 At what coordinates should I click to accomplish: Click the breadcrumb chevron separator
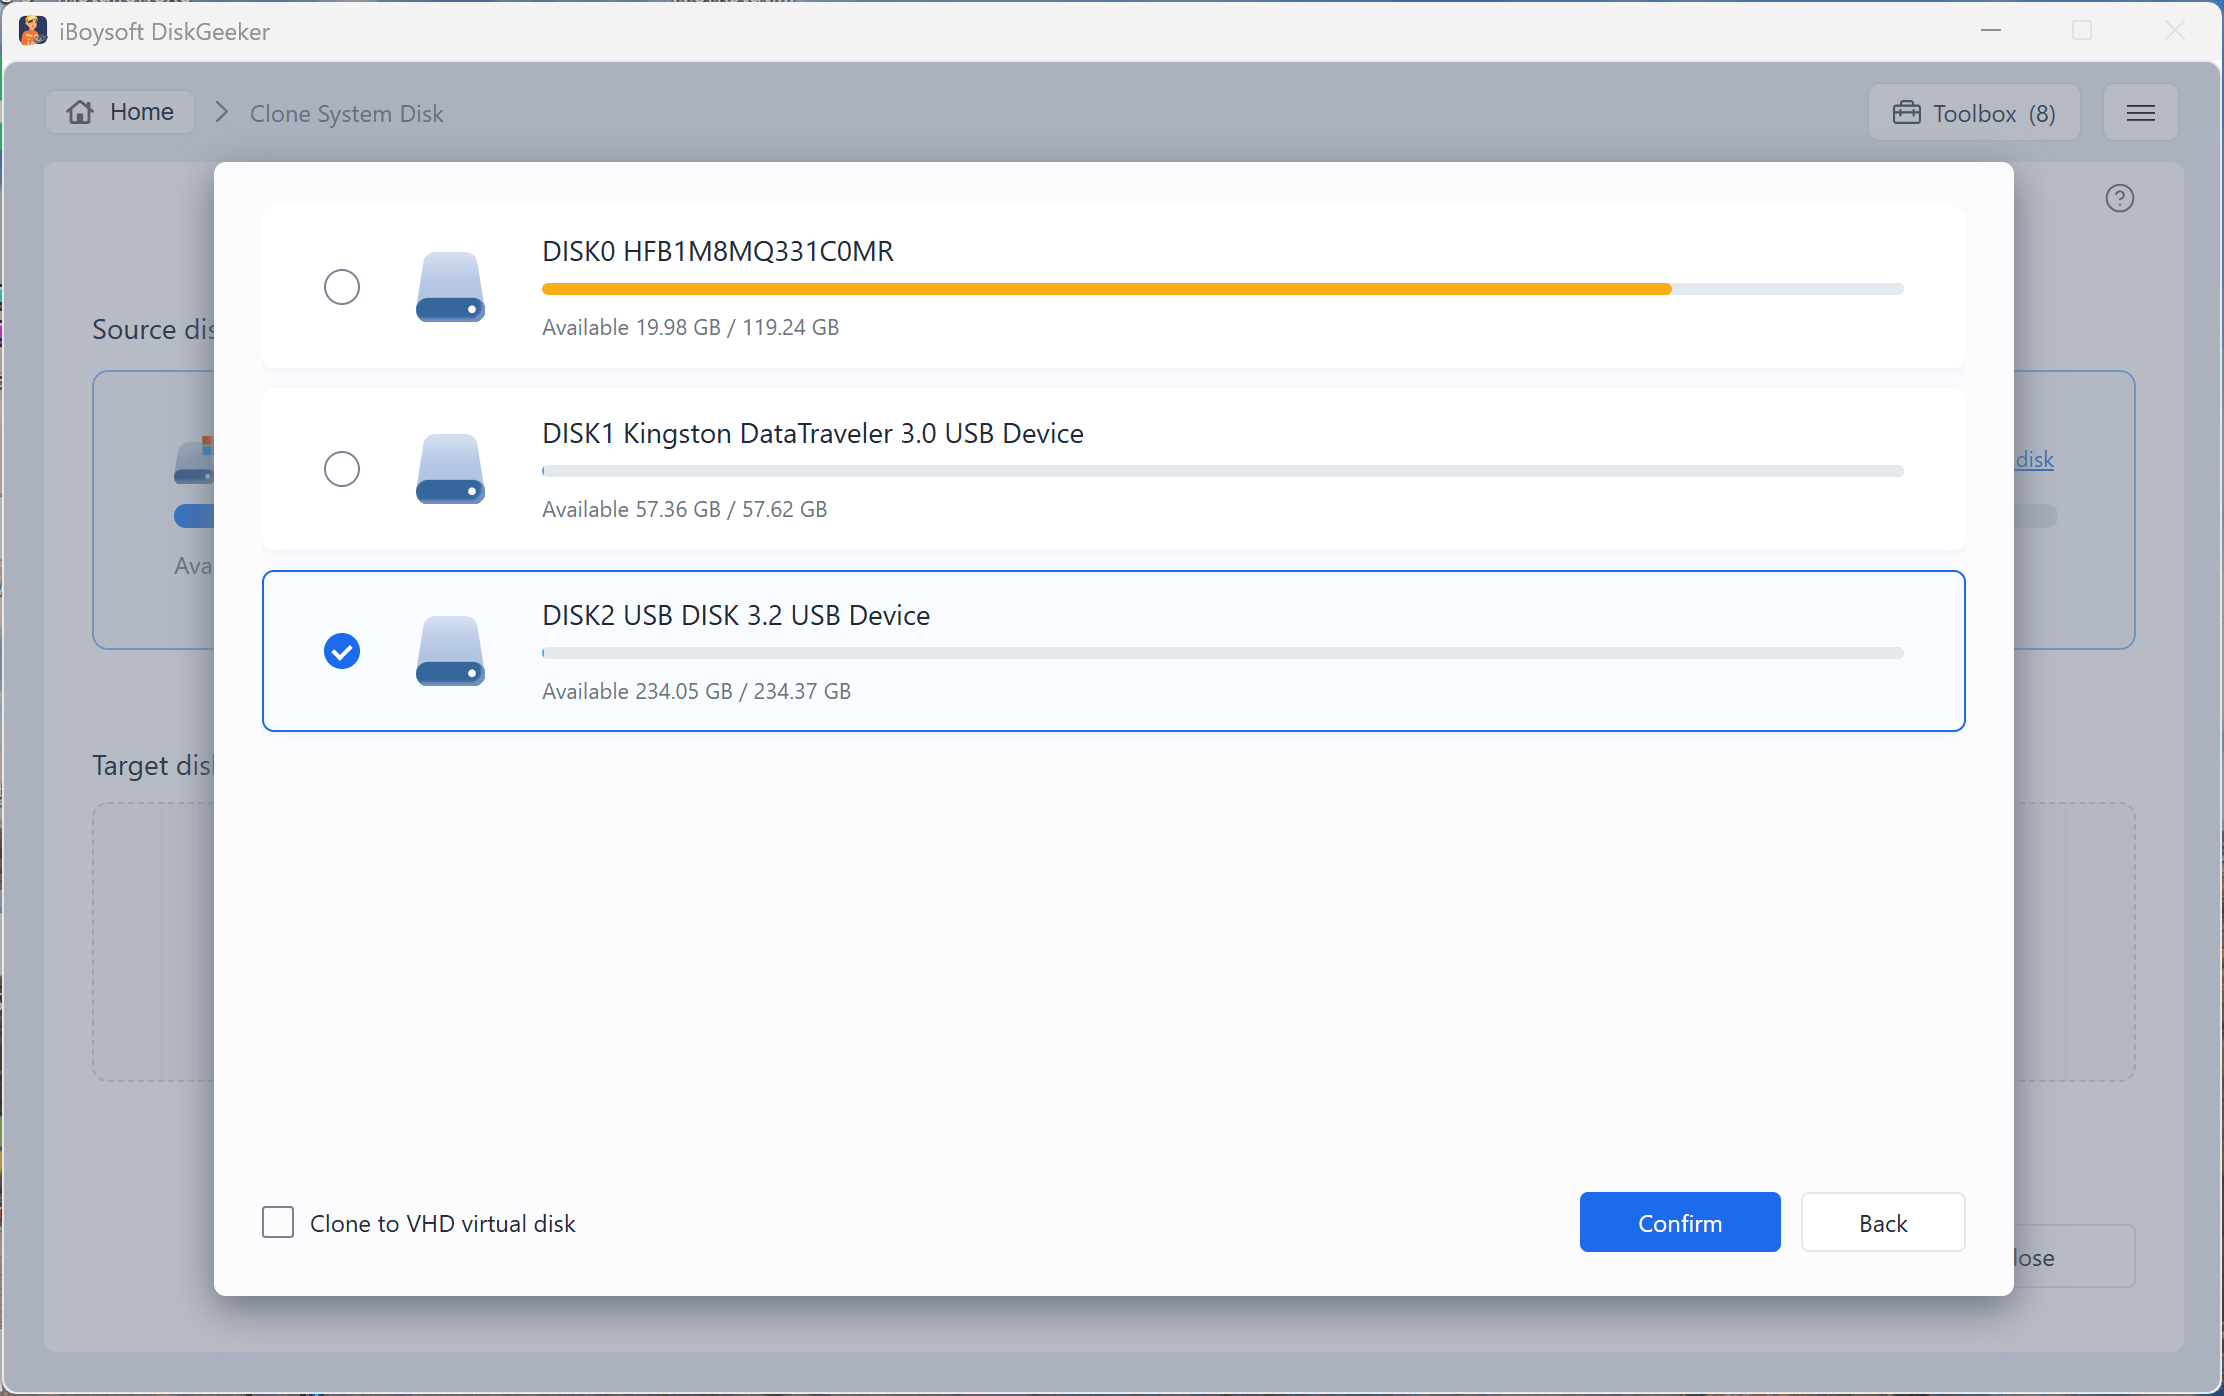click(x=222, y=112)
